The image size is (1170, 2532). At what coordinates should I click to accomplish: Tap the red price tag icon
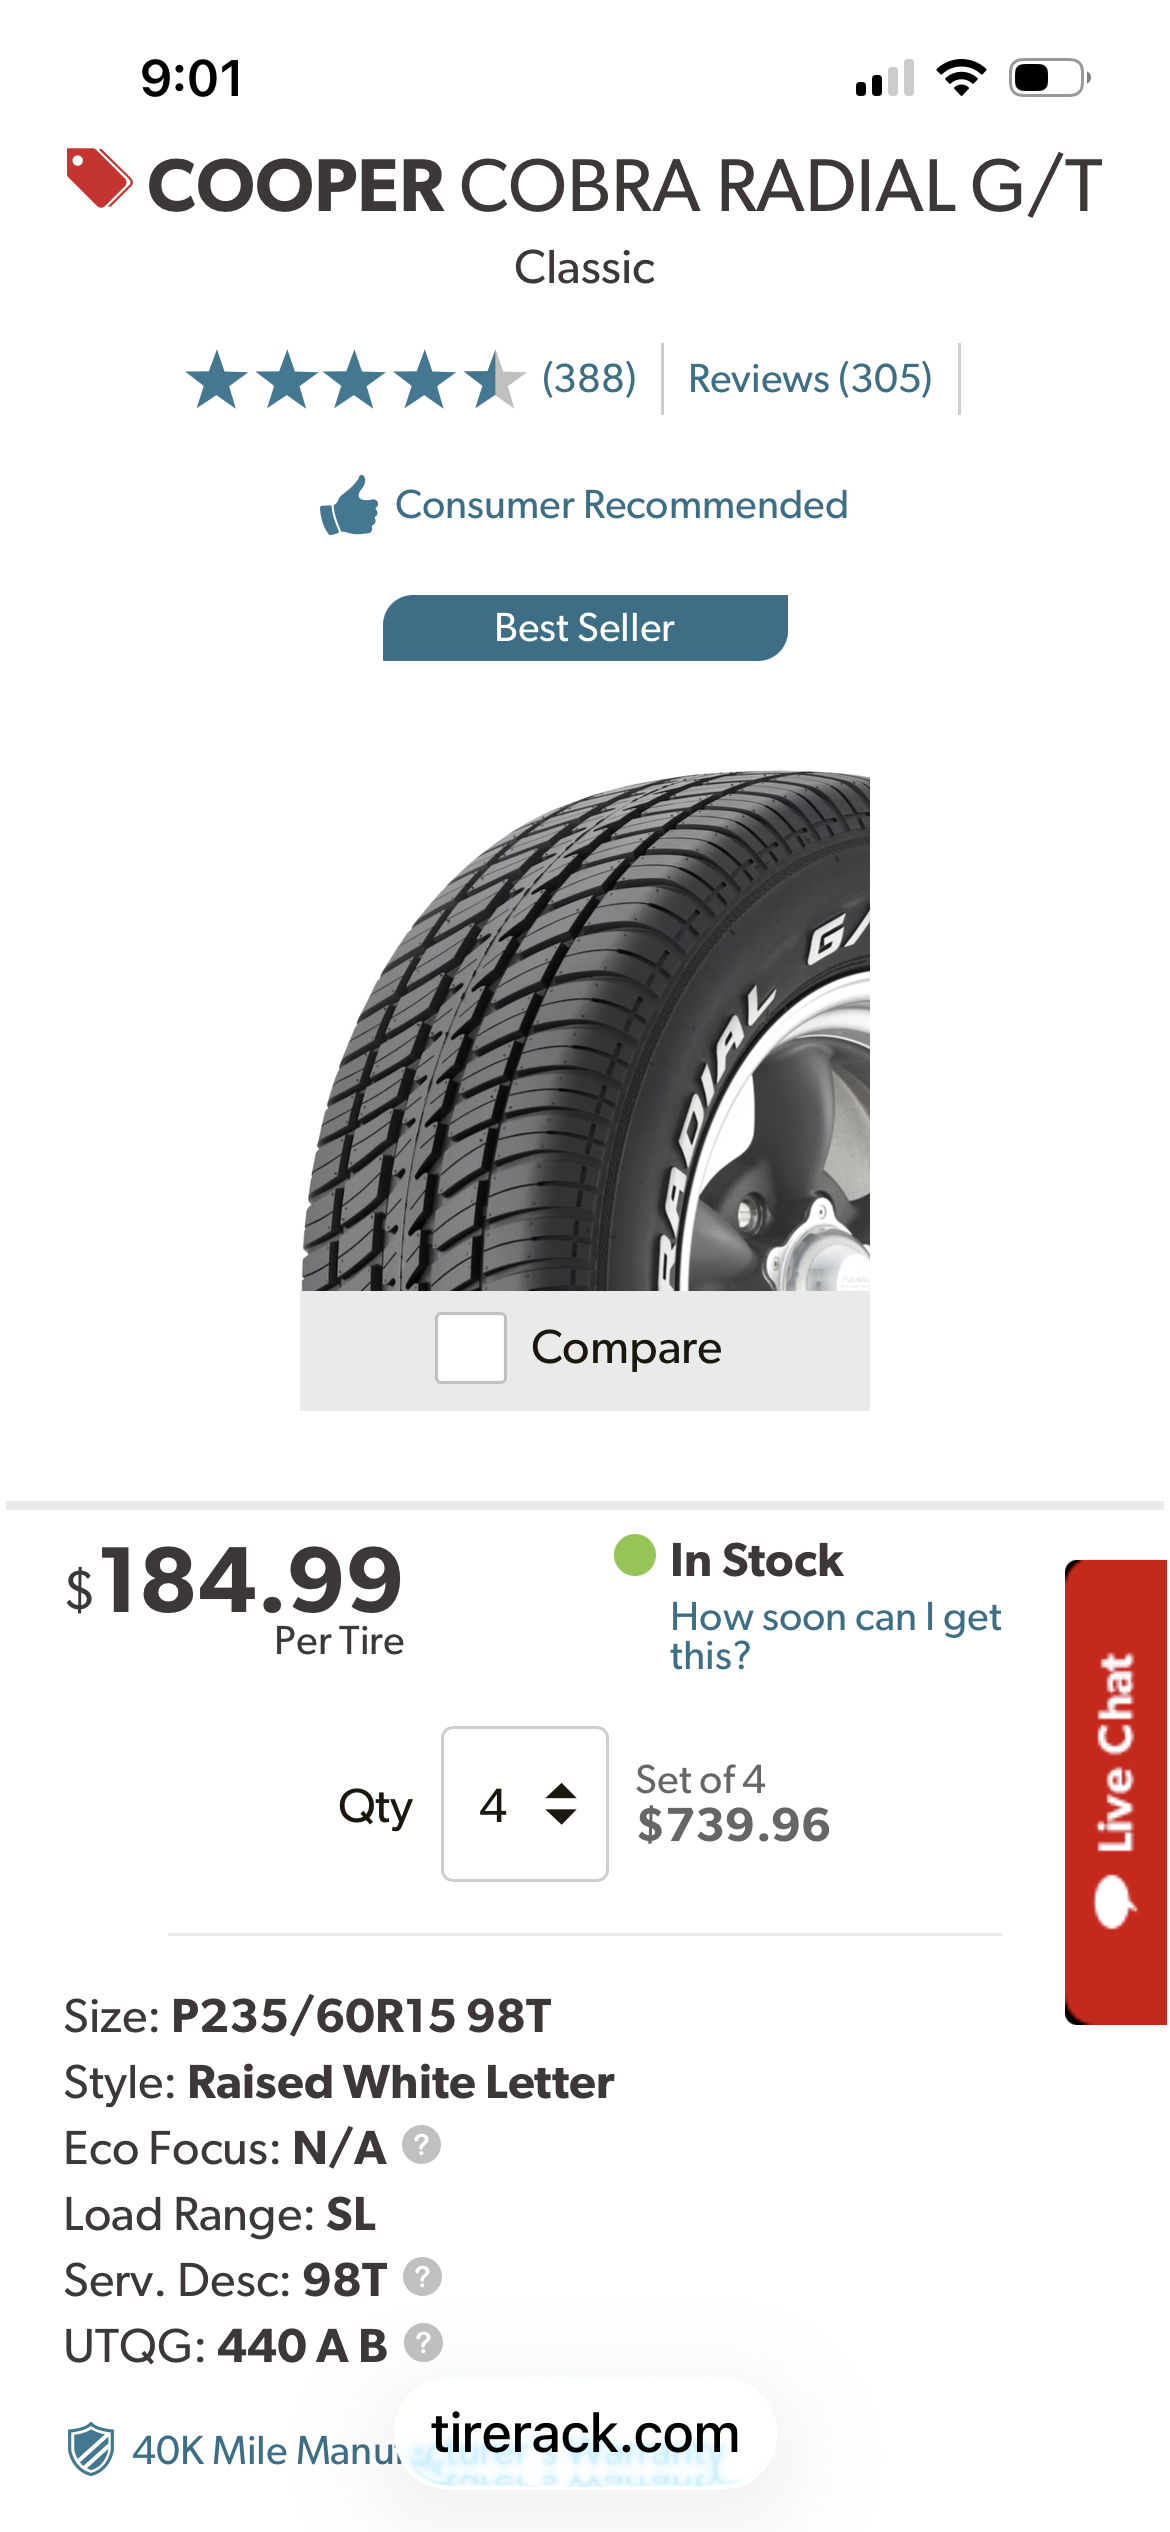coord(98,178)
